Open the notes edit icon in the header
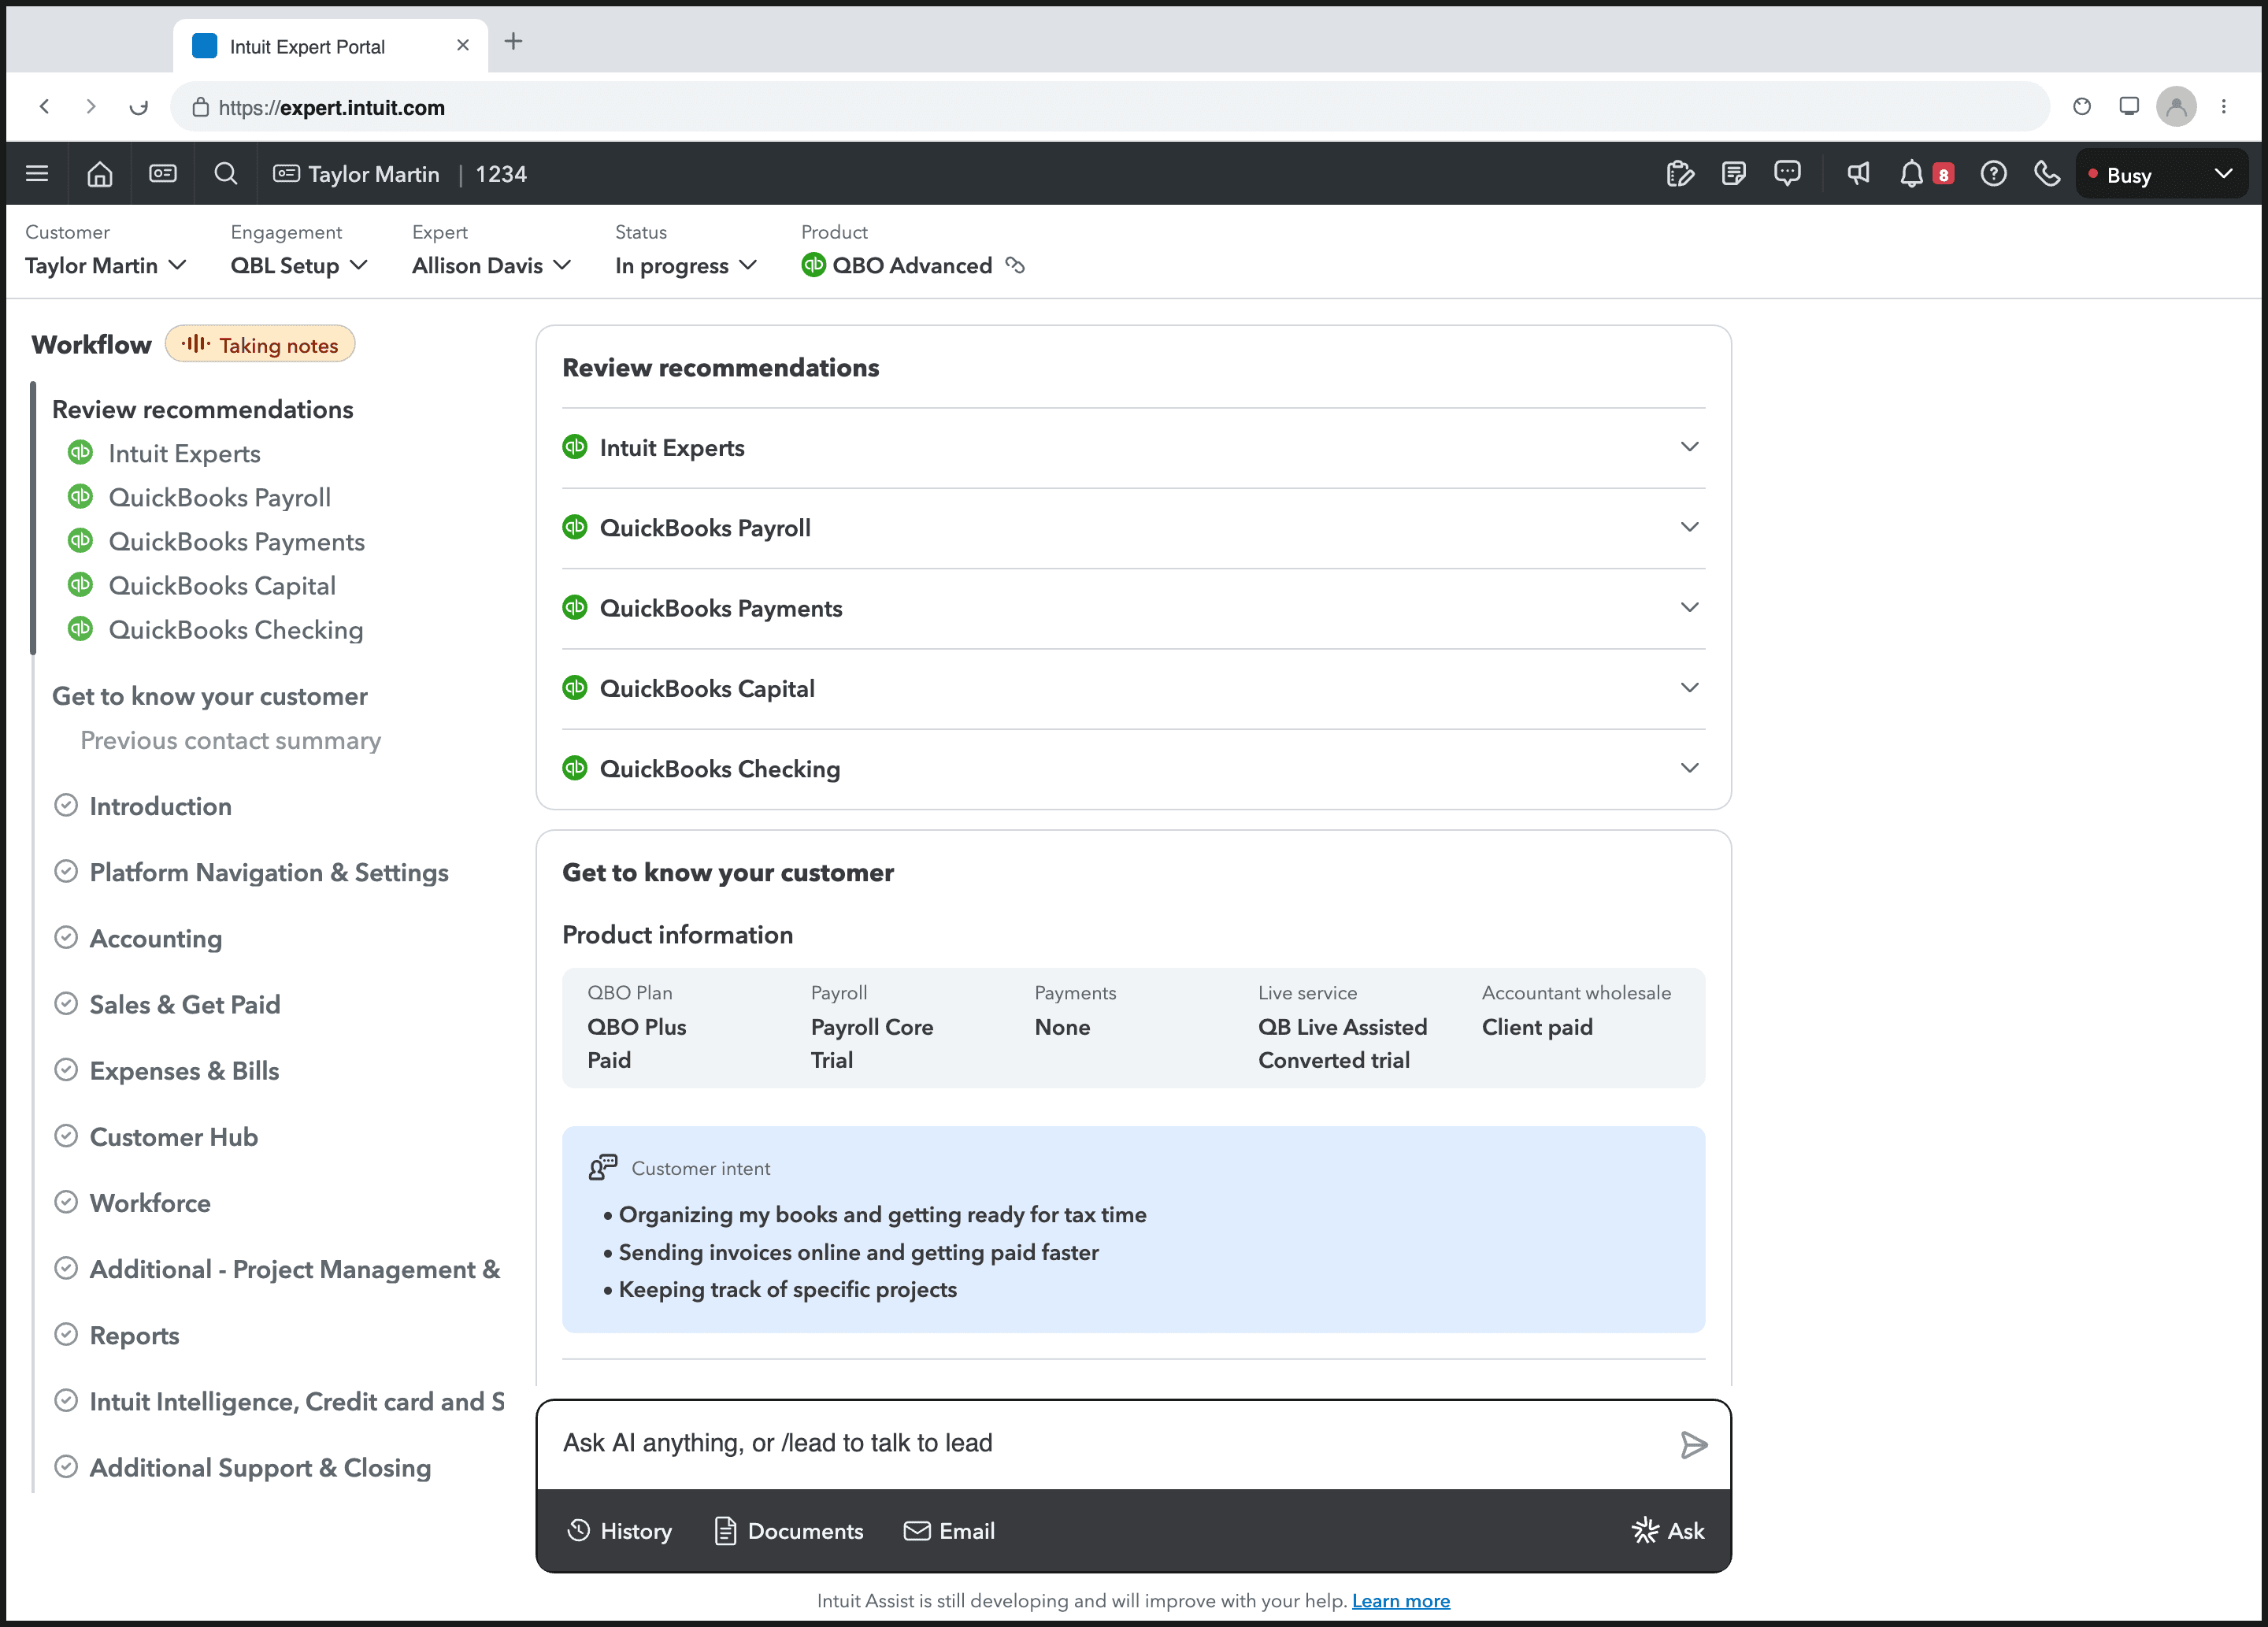The width and height of the screenshot is (2268, 1627). pos(1681,174)
